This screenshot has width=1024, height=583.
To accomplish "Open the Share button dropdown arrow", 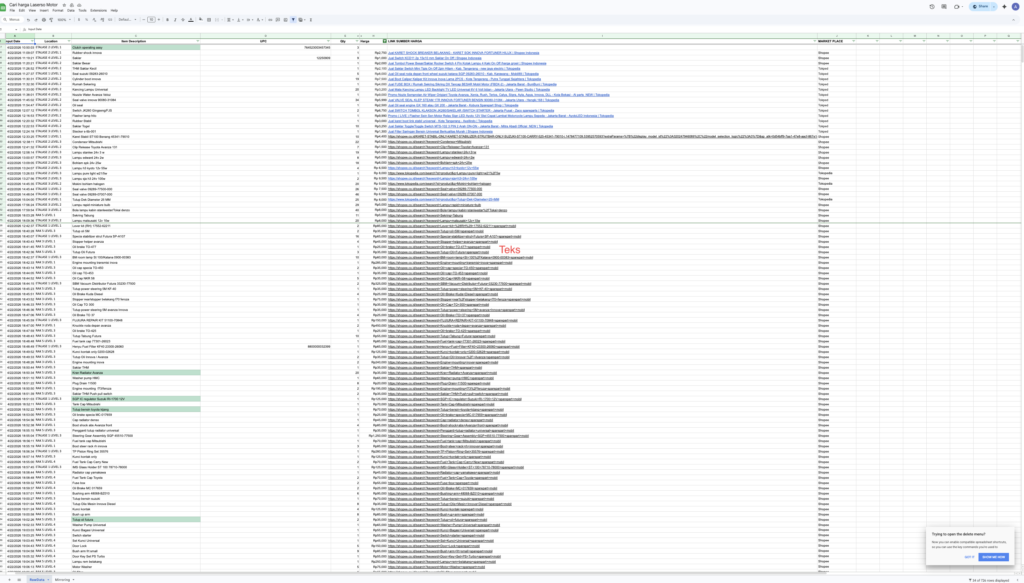I will [x=994, y=7].
